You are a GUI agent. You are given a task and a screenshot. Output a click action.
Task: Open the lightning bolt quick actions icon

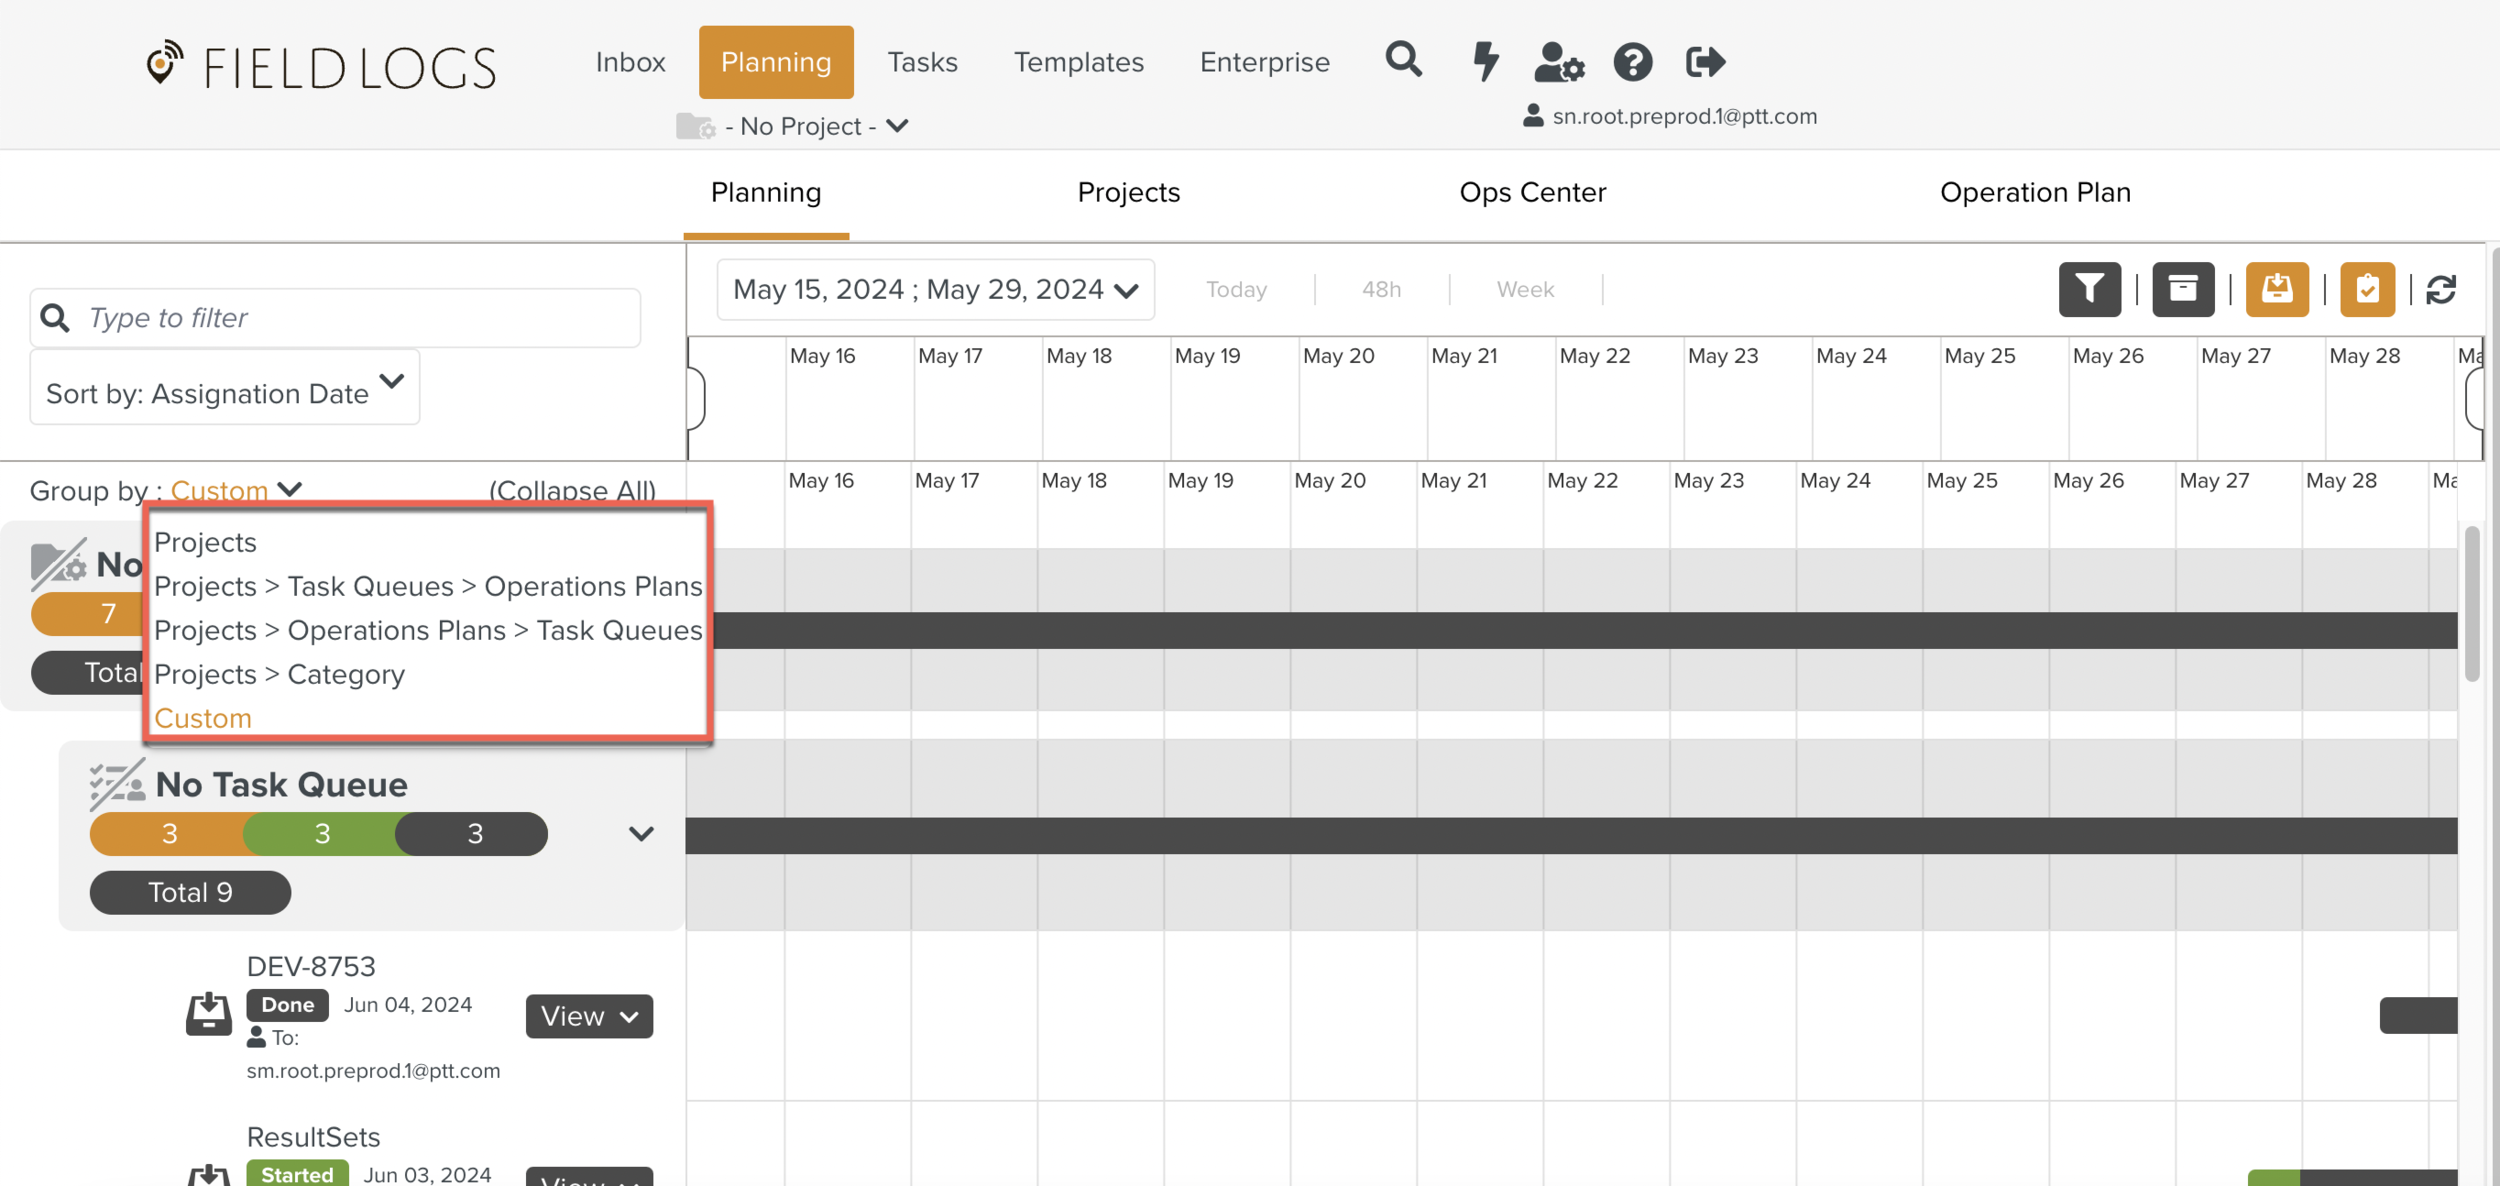pyautogui.click(x=1486, y=61)
